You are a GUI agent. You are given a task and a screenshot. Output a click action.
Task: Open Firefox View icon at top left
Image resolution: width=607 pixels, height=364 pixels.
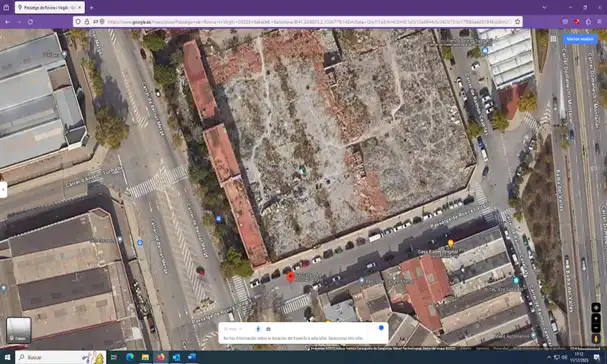[x=6, y=7]
